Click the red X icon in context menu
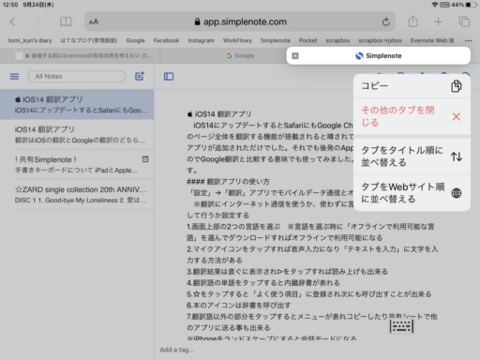The image size is (480, 360). [x=456, y=117]
